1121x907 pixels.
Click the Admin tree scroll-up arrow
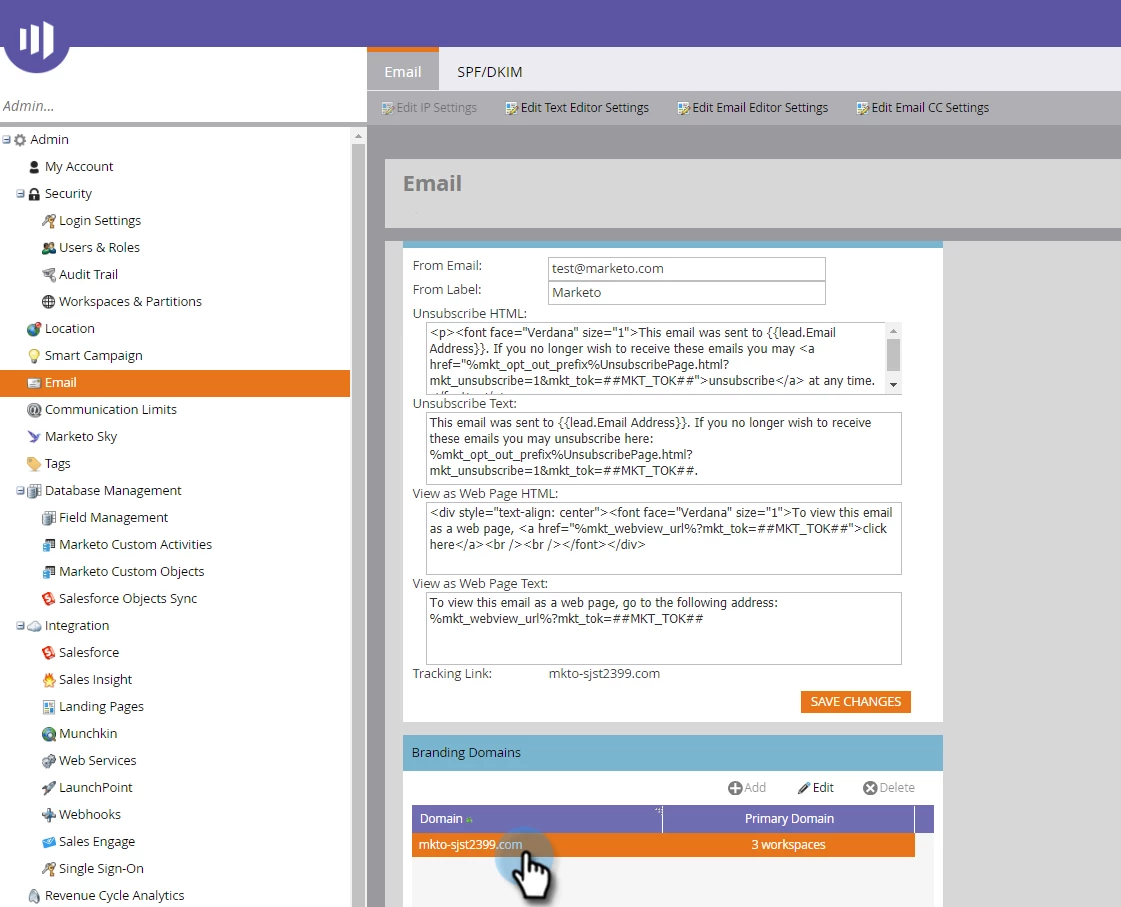click(358, 136)
